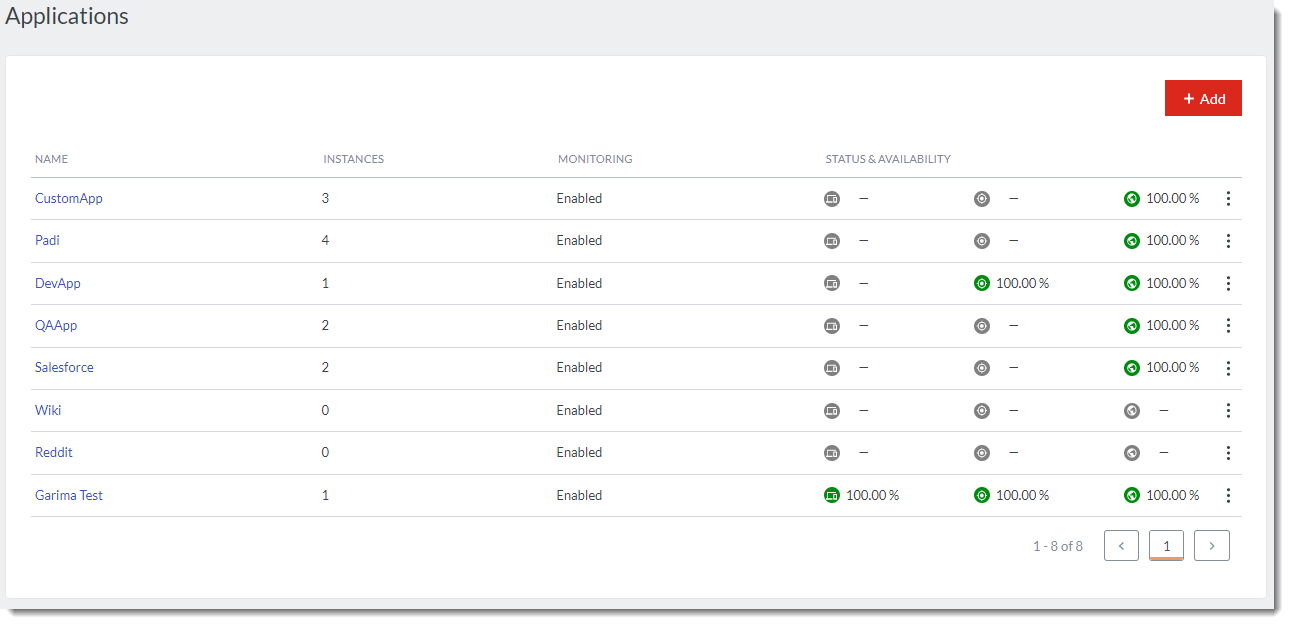
Task: Click DevApp's instances count link
Action: tap(325, 283)
